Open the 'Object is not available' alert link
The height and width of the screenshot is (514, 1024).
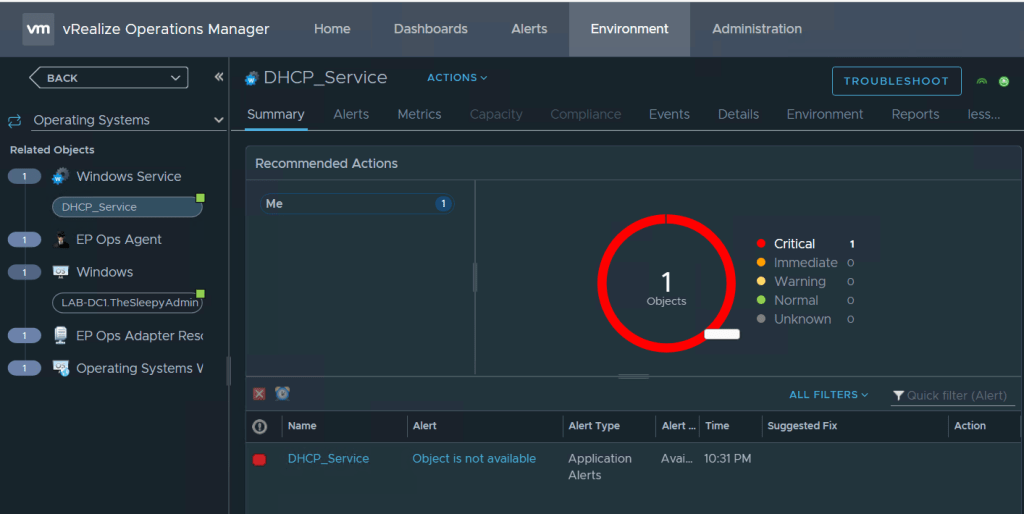[x=474, y=459]
